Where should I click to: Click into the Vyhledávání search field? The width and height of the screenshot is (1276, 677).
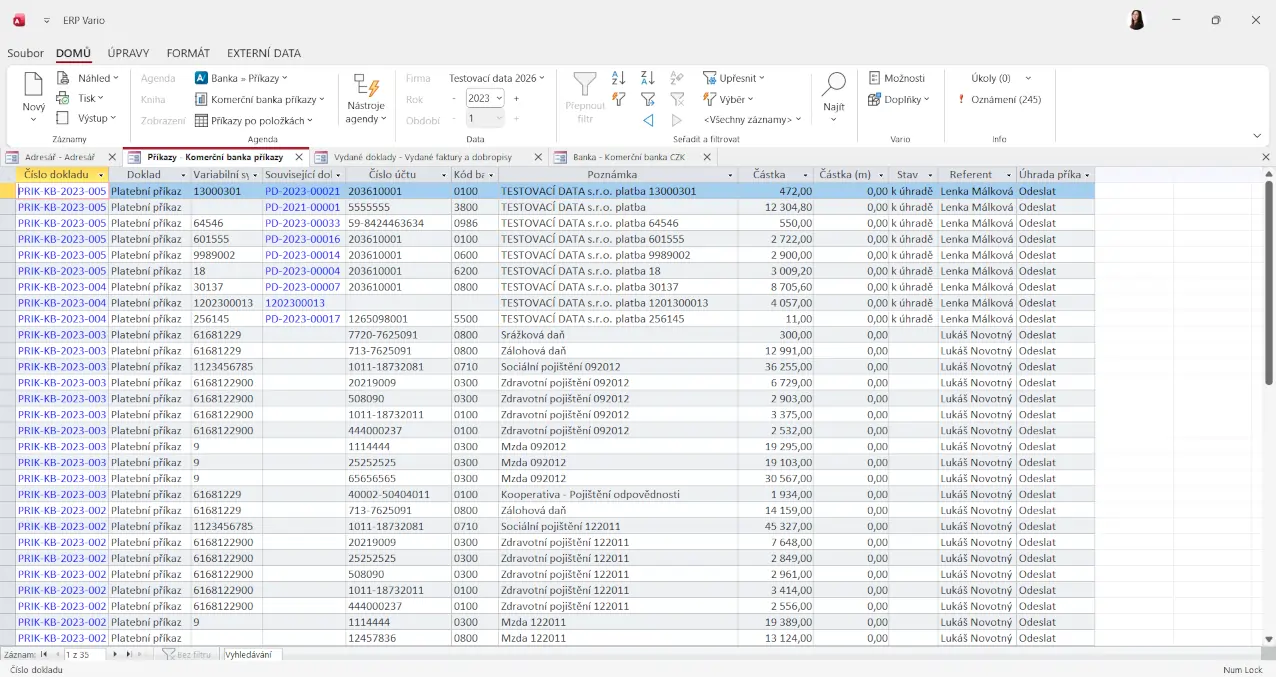click(252, 654)
